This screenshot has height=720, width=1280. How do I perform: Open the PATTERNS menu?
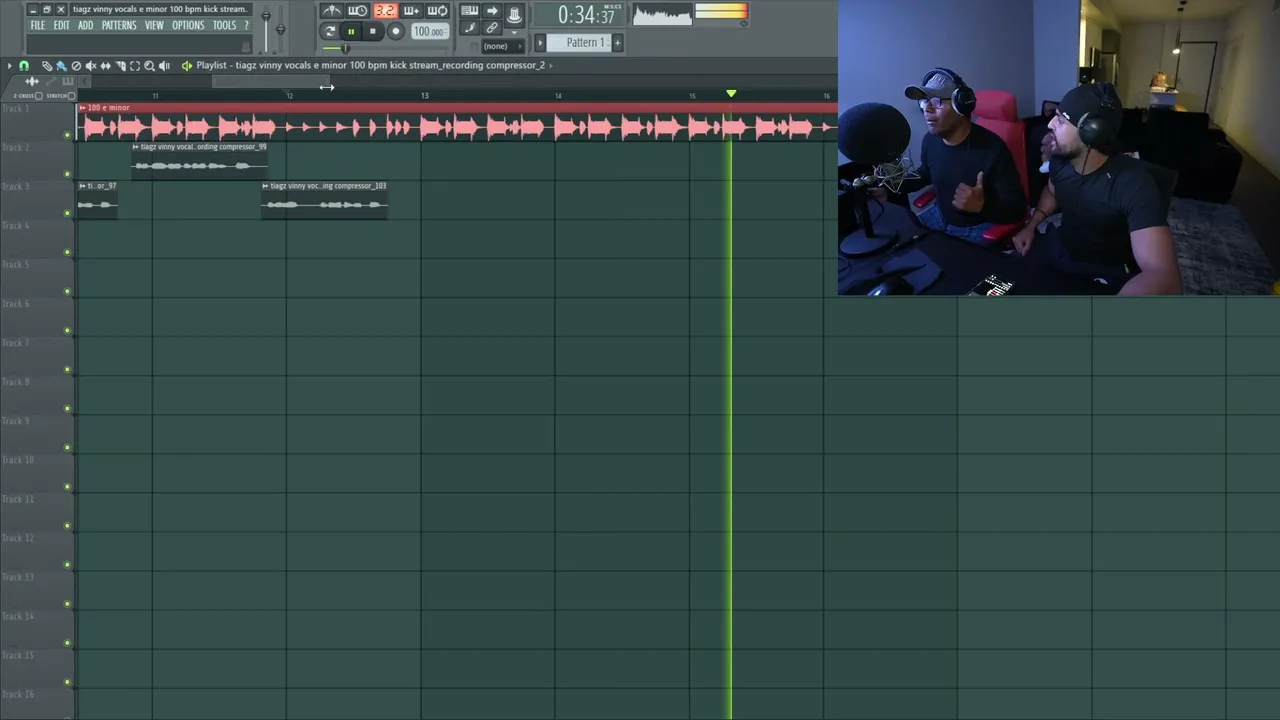tap(119, 25)
